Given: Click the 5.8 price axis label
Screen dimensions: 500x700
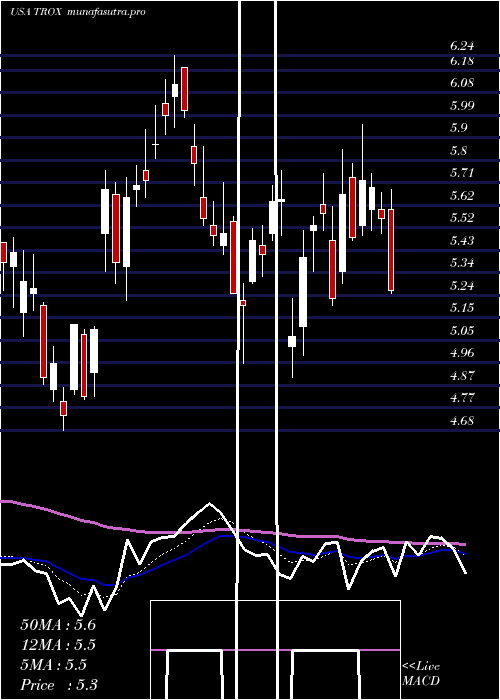Looking at the screenshot, I should point(459,150).
